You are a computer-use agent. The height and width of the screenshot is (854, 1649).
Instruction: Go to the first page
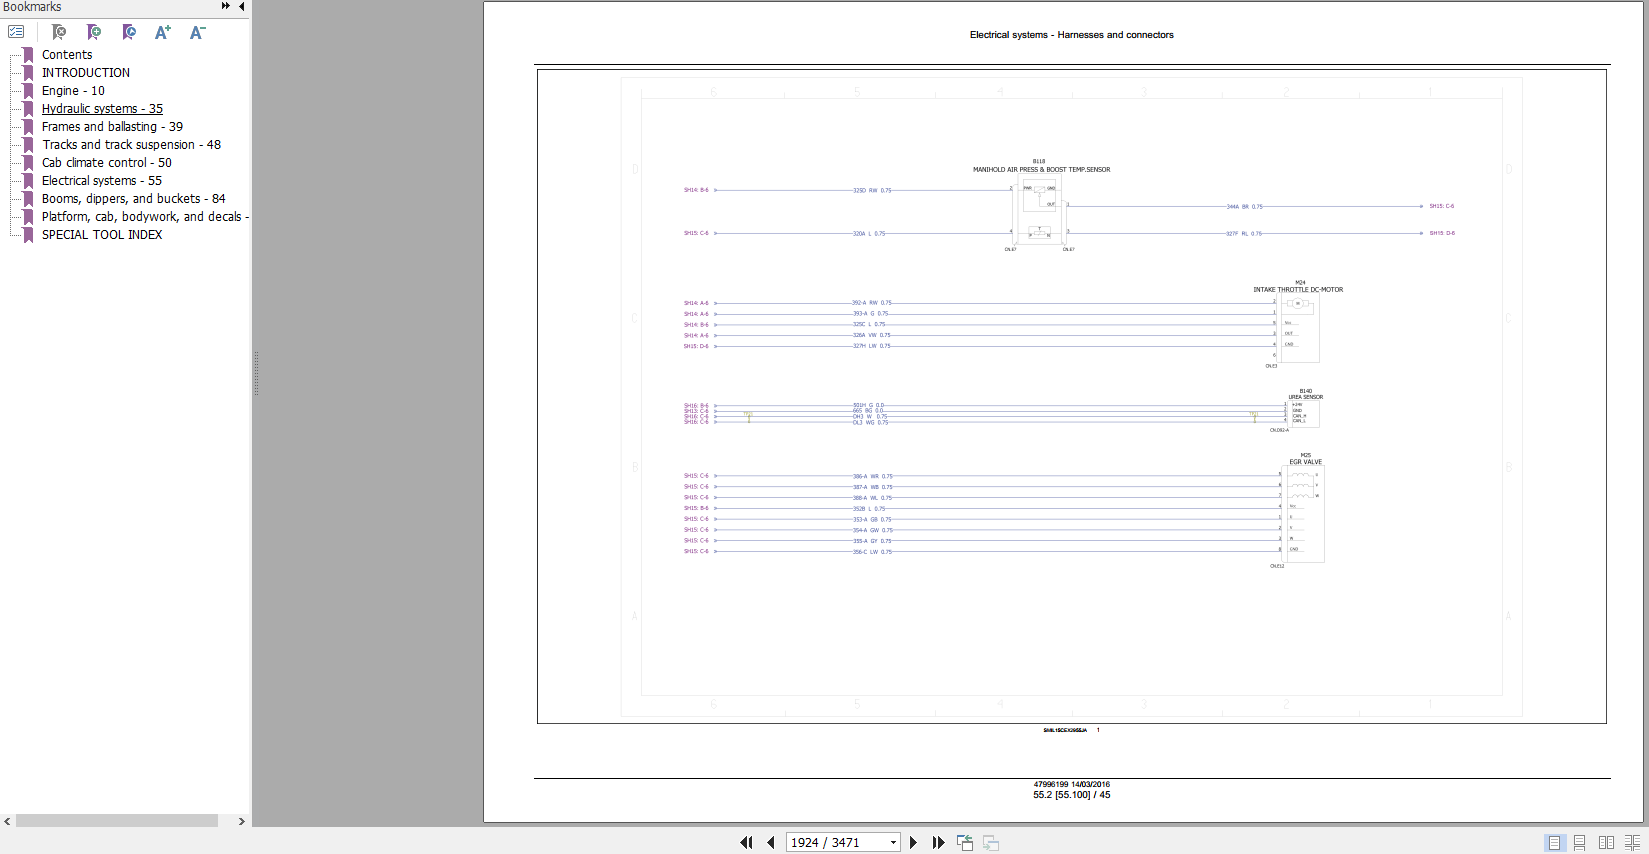coord(746,843)
